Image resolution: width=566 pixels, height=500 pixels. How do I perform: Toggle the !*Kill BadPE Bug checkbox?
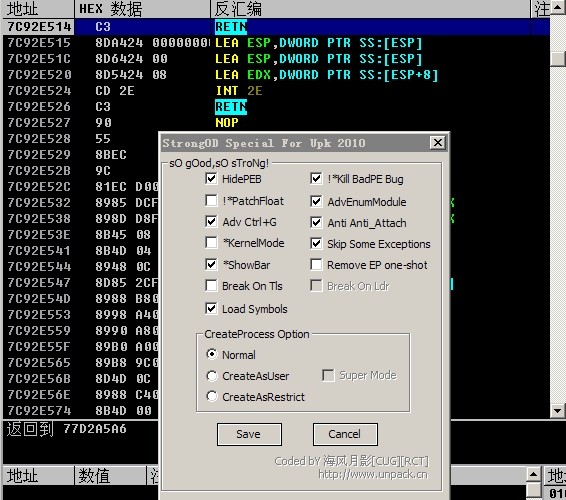(x=316, y=179)
